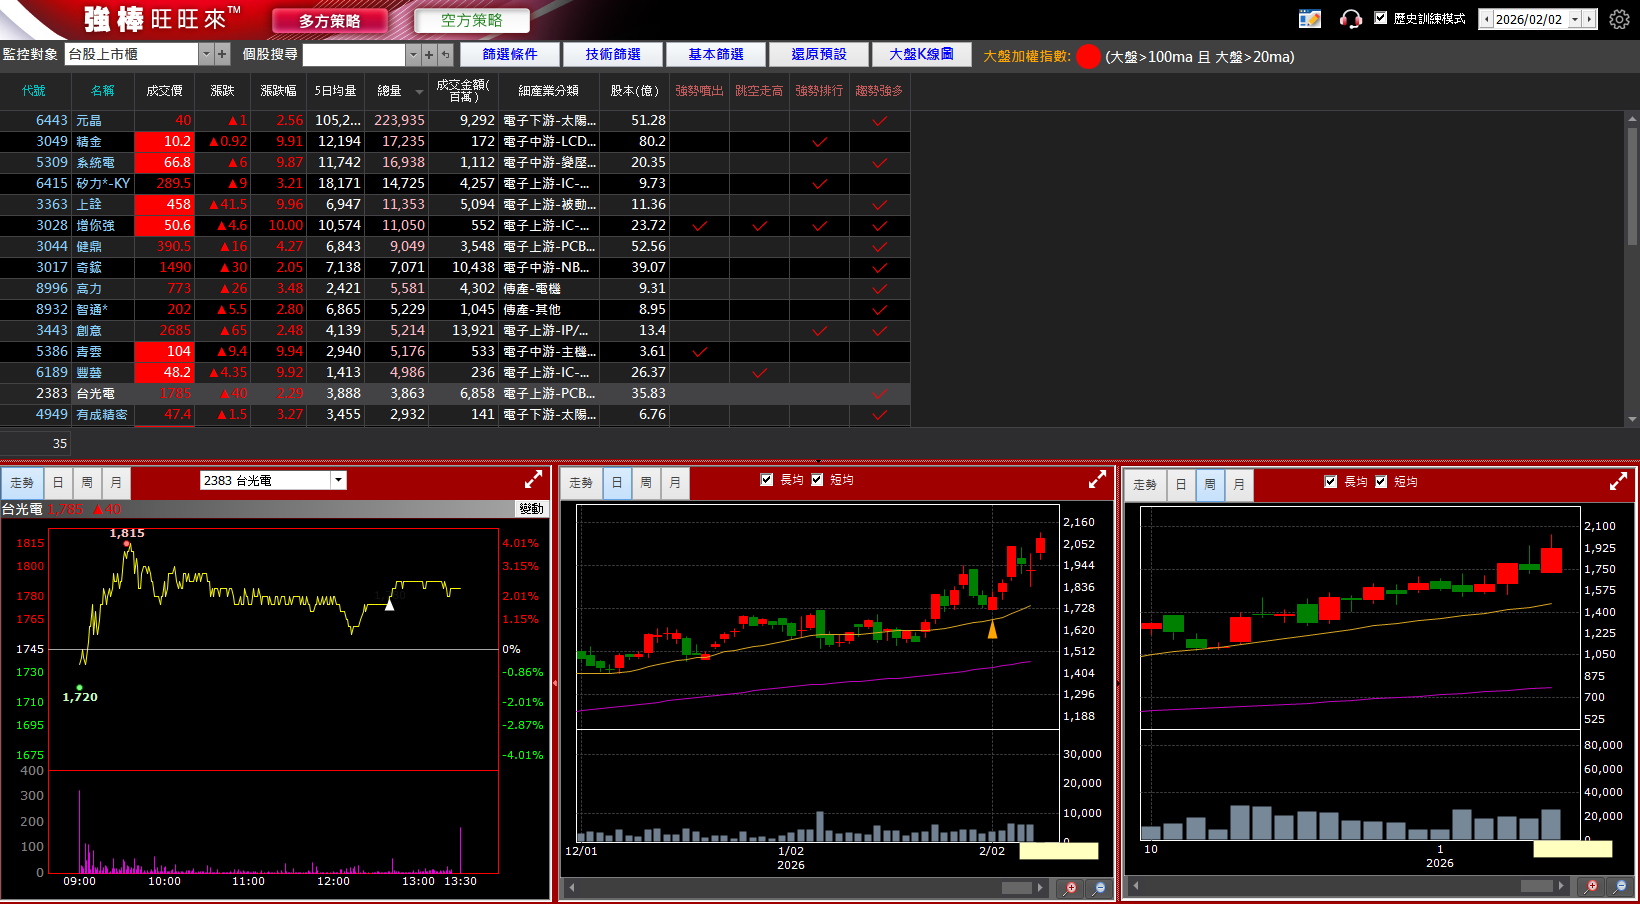Viewport: 1640px width, 904px height.
Task: Open the layout editor pencil icon
Action: 1309,19
